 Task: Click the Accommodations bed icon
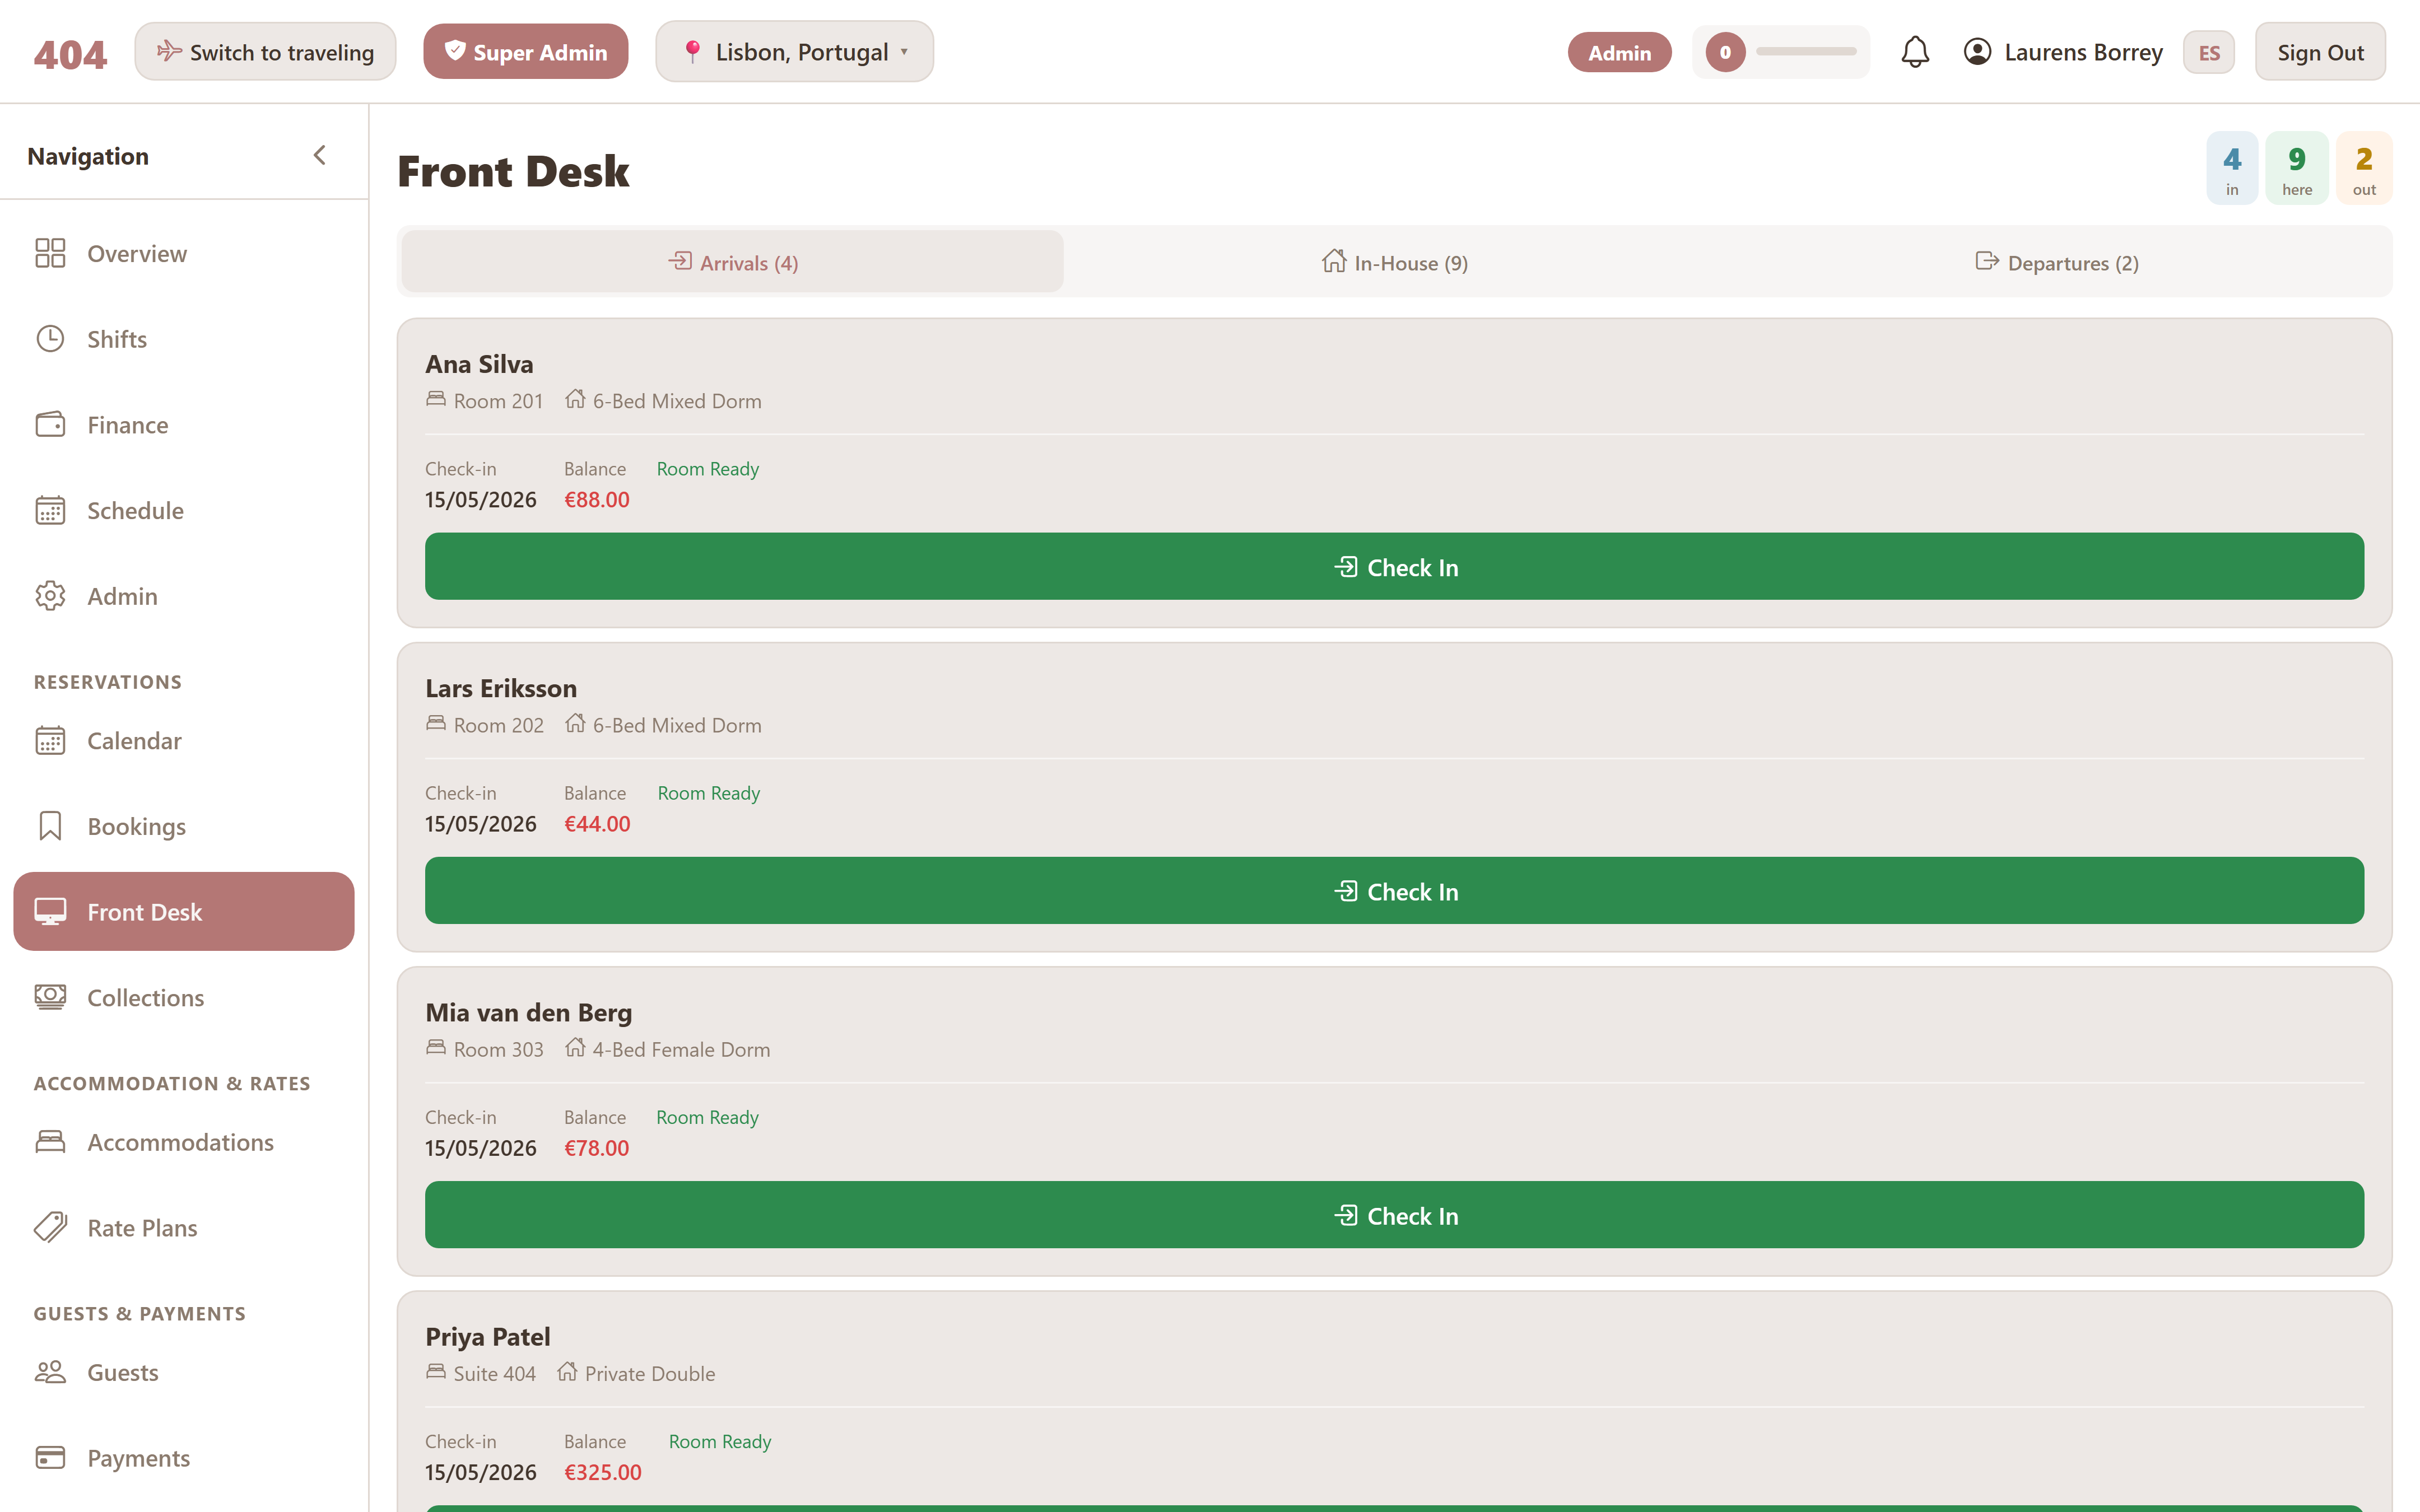pos(50,1141)
